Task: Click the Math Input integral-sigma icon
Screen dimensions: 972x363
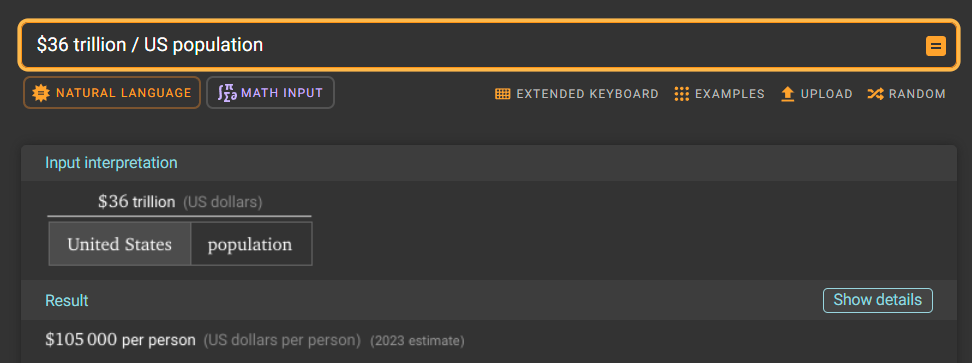Action: [227, 93]
